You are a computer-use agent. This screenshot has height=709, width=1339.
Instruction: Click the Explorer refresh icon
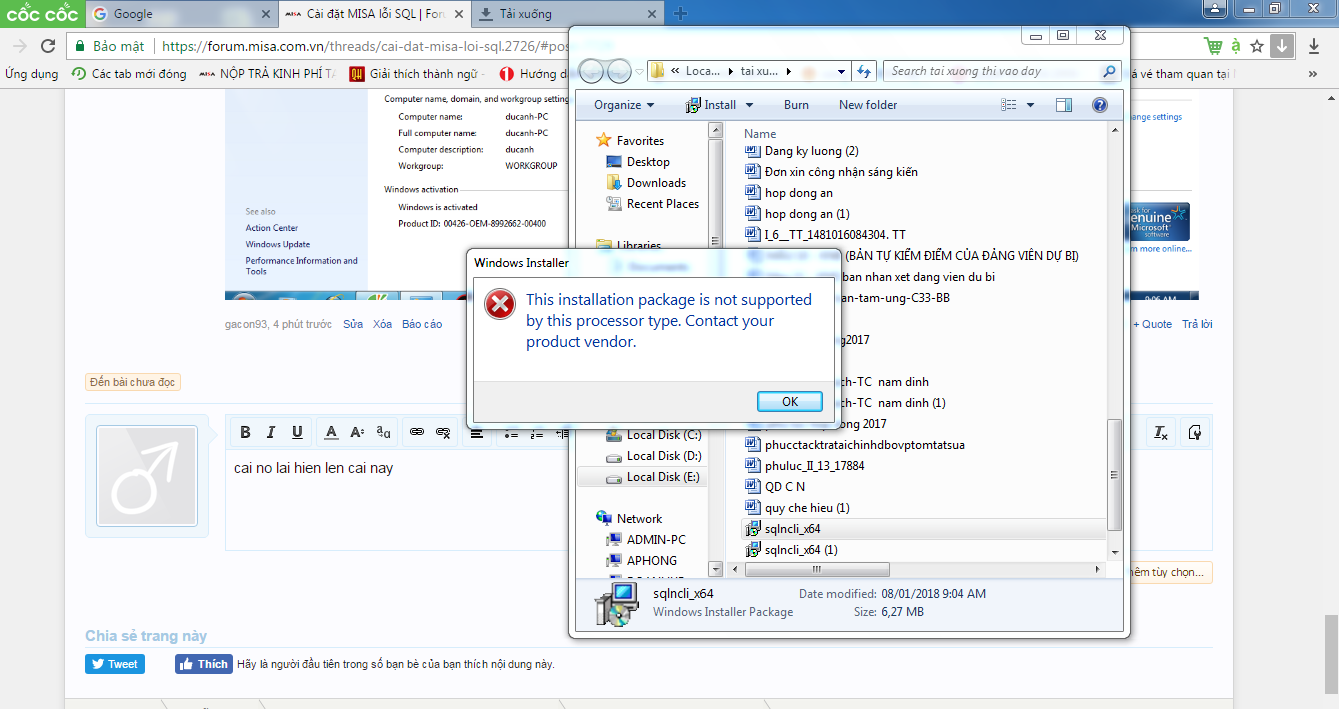(x=865, y=71)
